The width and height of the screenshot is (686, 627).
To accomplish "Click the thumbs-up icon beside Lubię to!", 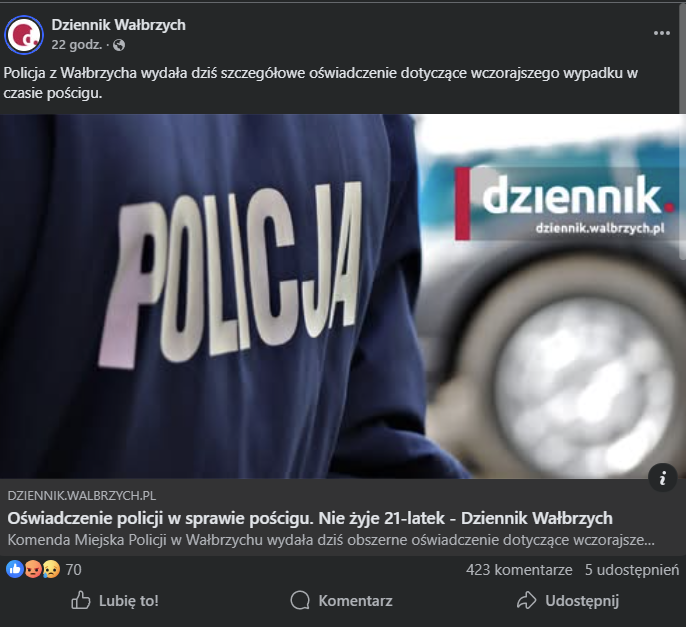I will (x=80, y=600).
